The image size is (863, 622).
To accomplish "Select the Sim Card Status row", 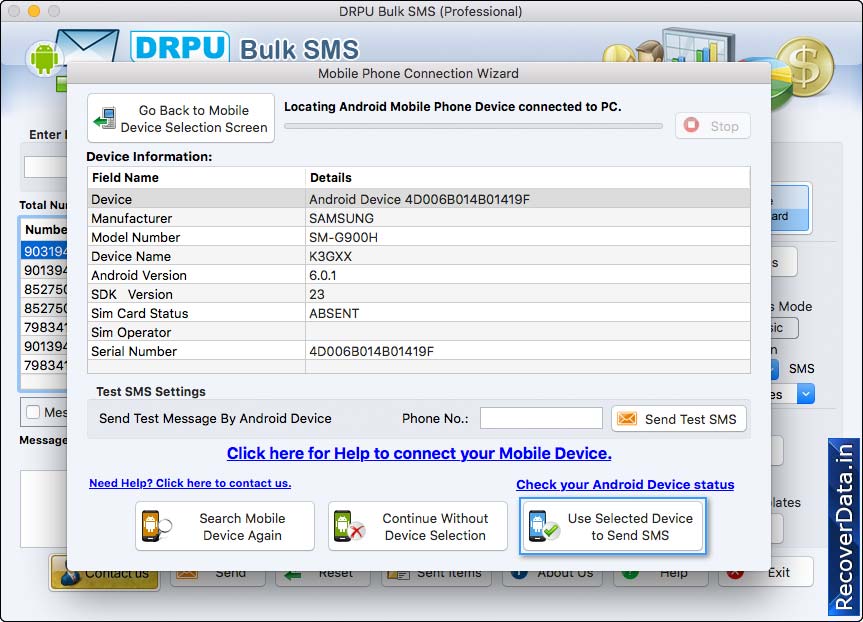I will coord(418,313).
